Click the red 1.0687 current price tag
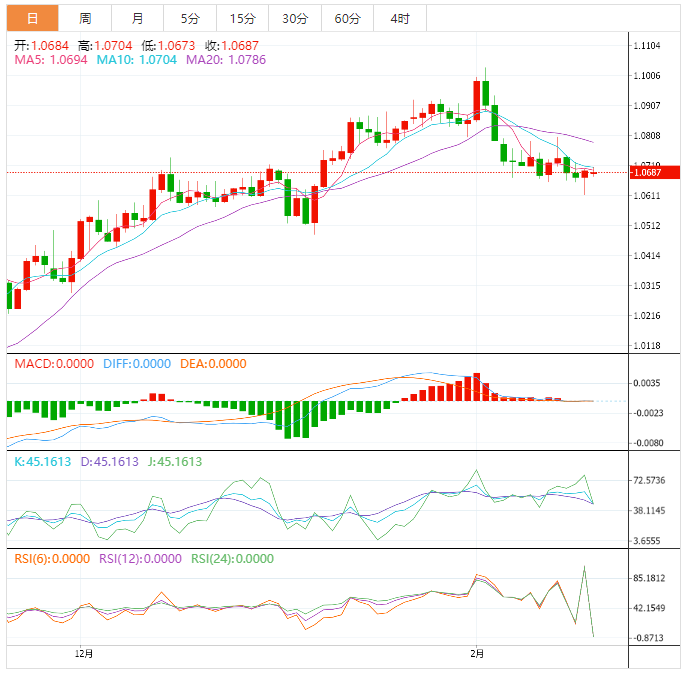The width and height of the screenshot is (690, 676). point(655,172)
